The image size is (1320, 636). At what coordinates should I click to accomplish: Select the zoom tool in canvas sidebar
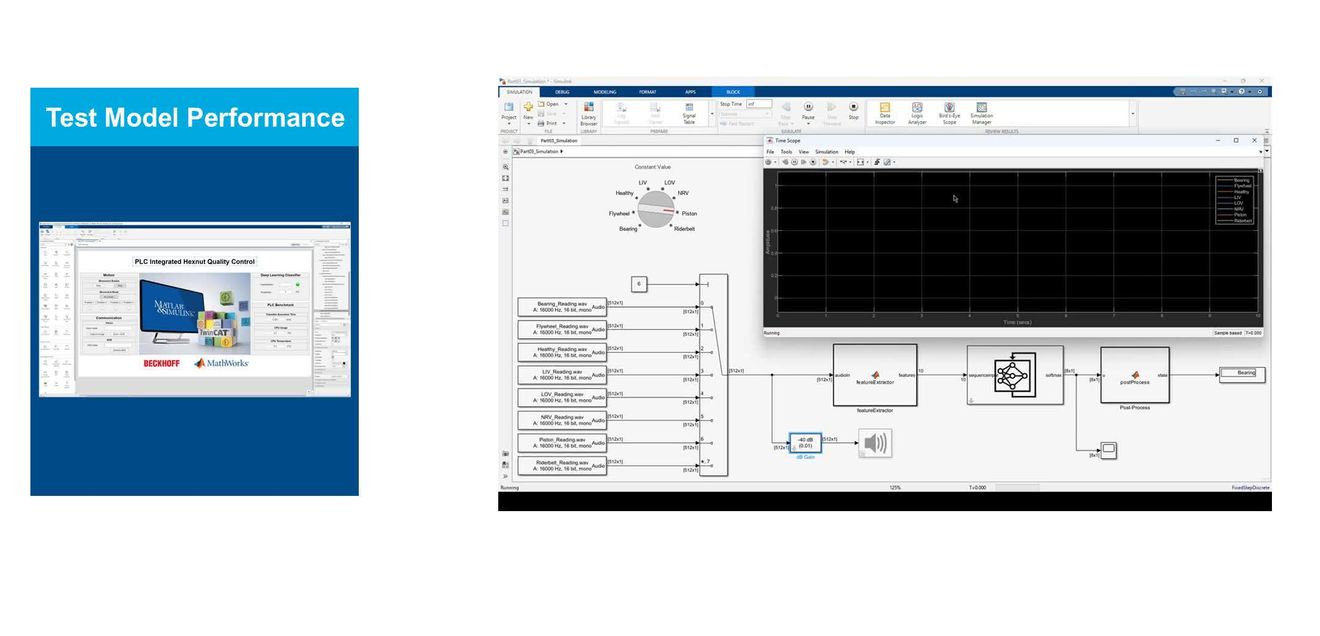click(x=506, y=167)
